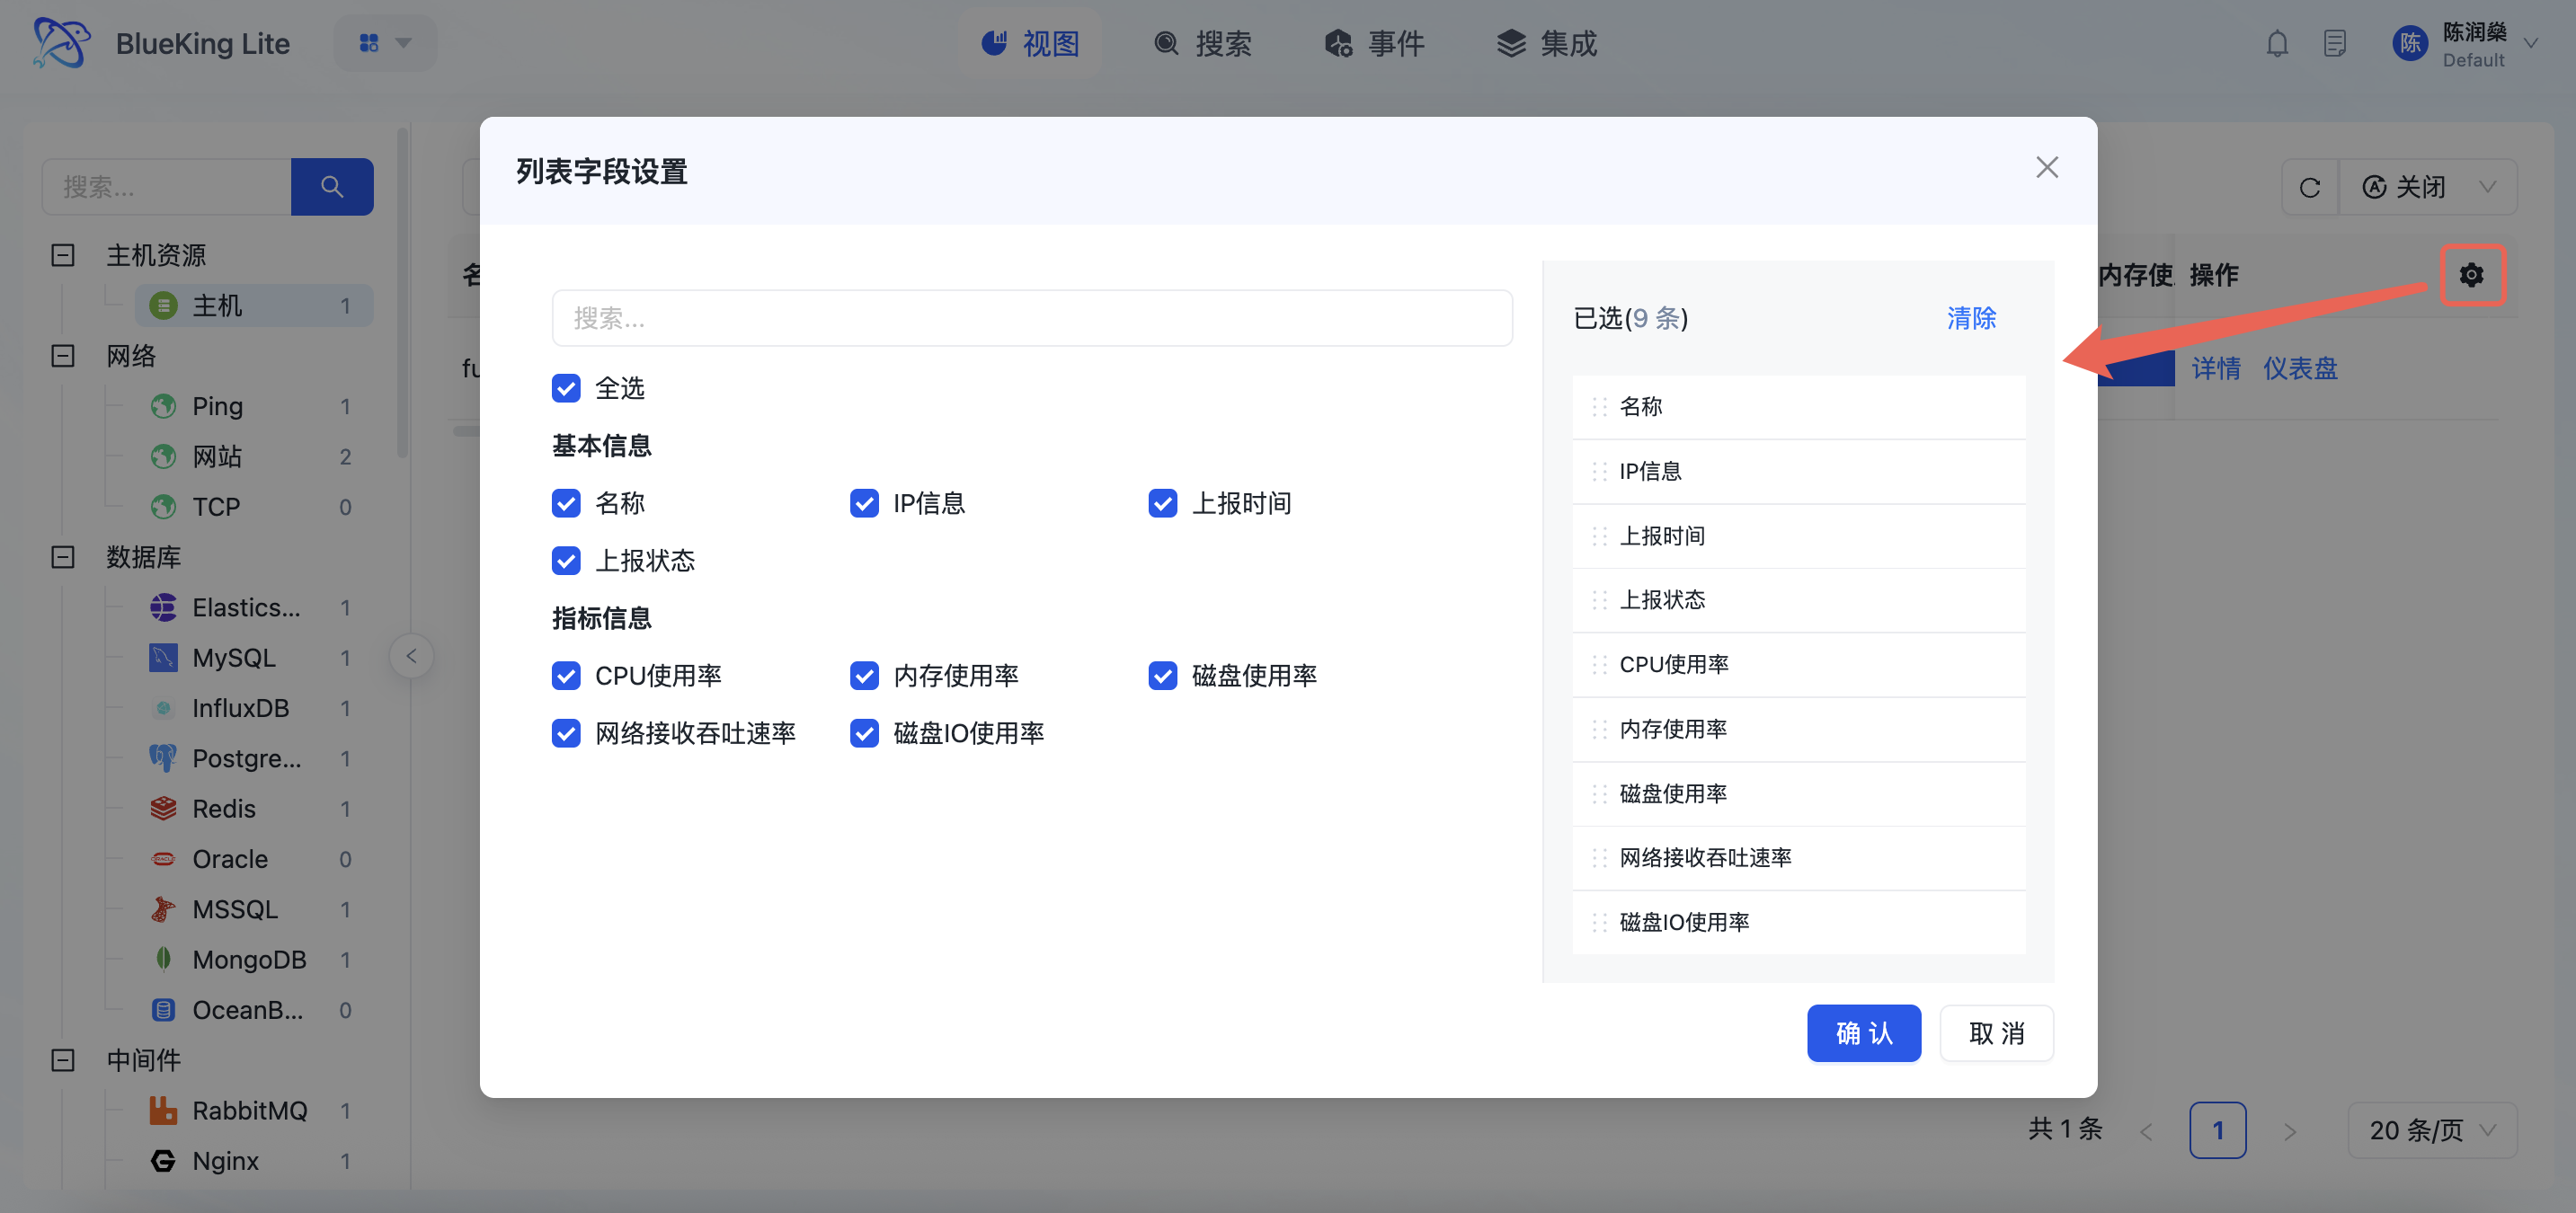The image size is (2576, 1213).
Task: Collapse the 中间件 tree group
Action: pyautogui.click(x=63, y=1060)
